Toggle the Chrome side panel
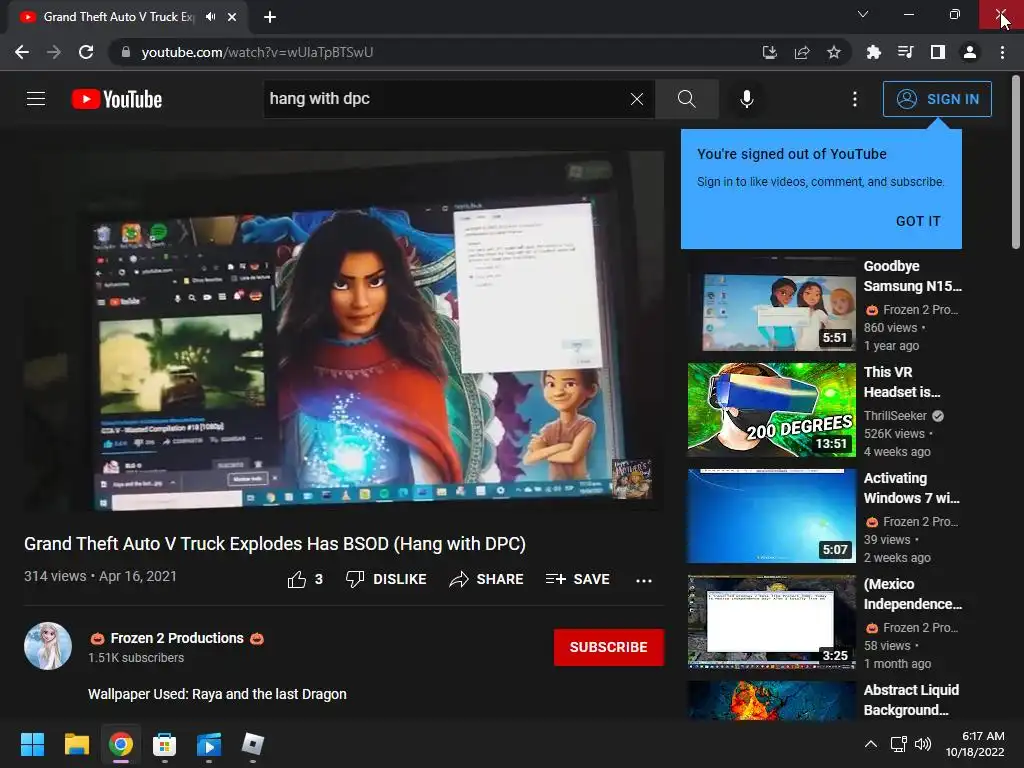This screenshot has width=1024, height=768. [x=938, y=52]
